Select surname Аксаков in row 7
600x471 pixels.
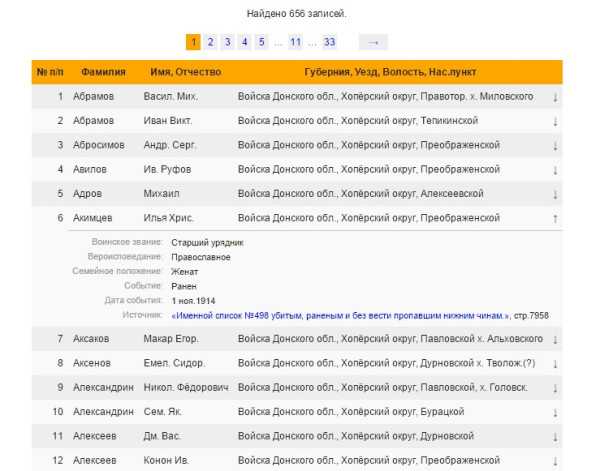pos(91,339)
